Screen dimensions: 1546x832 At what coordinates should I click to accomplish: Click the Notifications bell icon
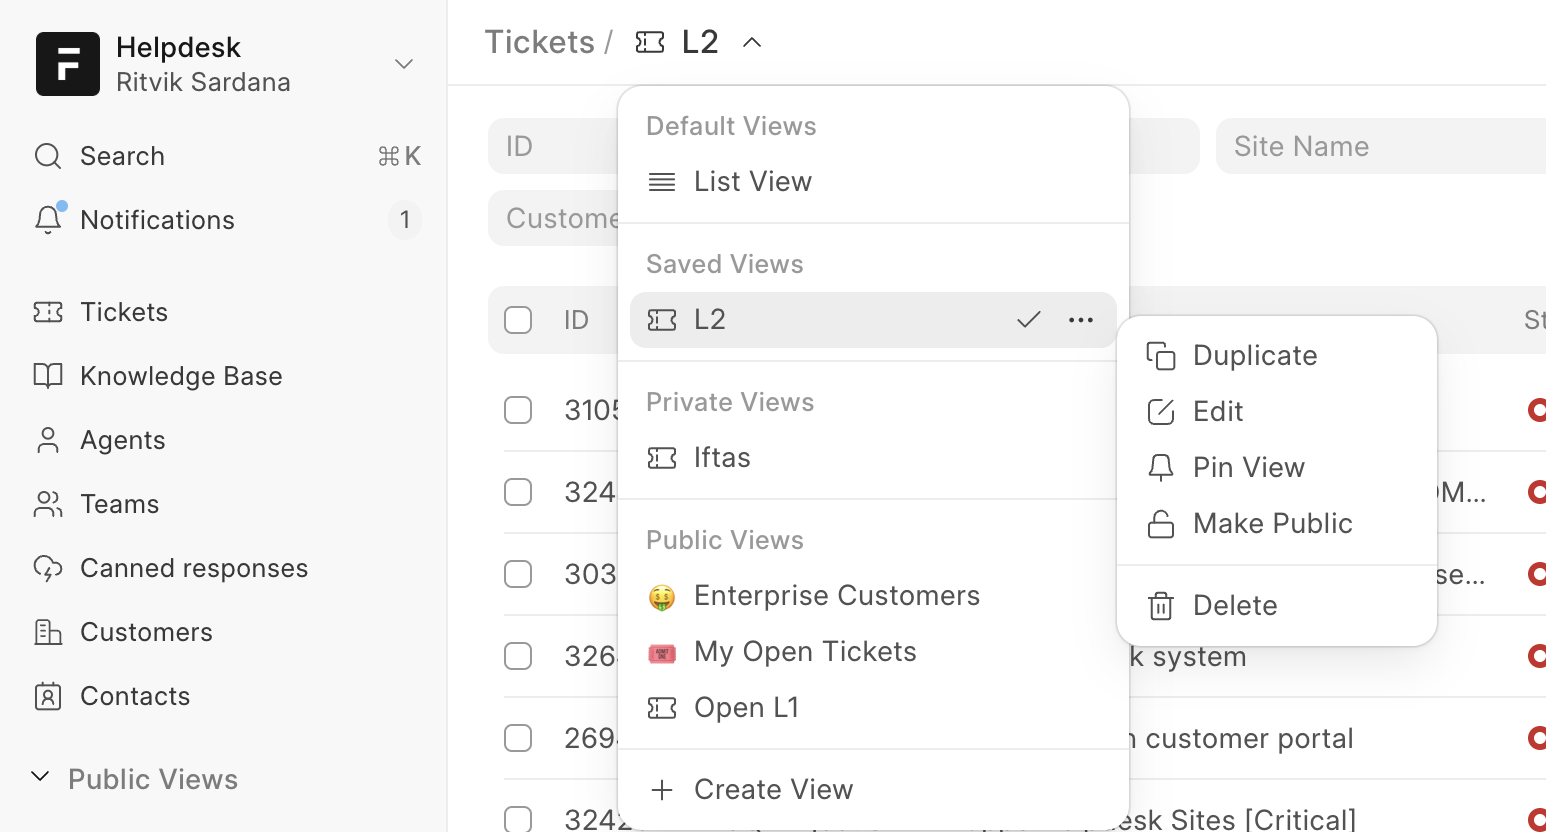(48, 220)
